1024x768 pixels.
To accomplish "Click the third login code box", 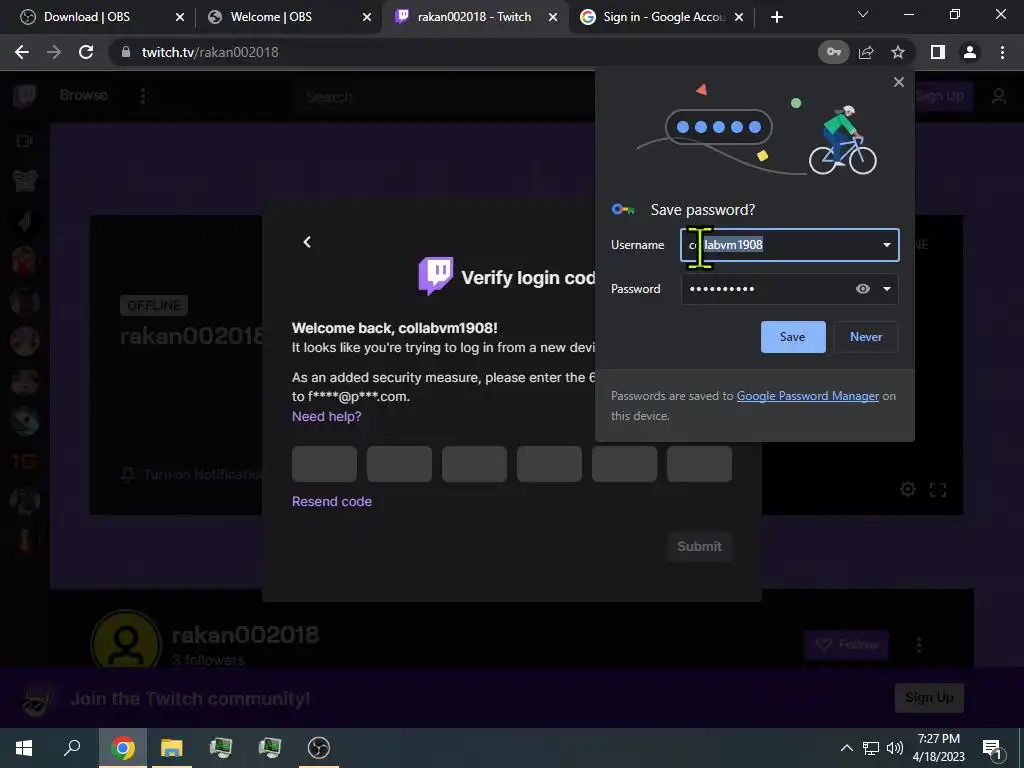I will click(x=474, y=464).
